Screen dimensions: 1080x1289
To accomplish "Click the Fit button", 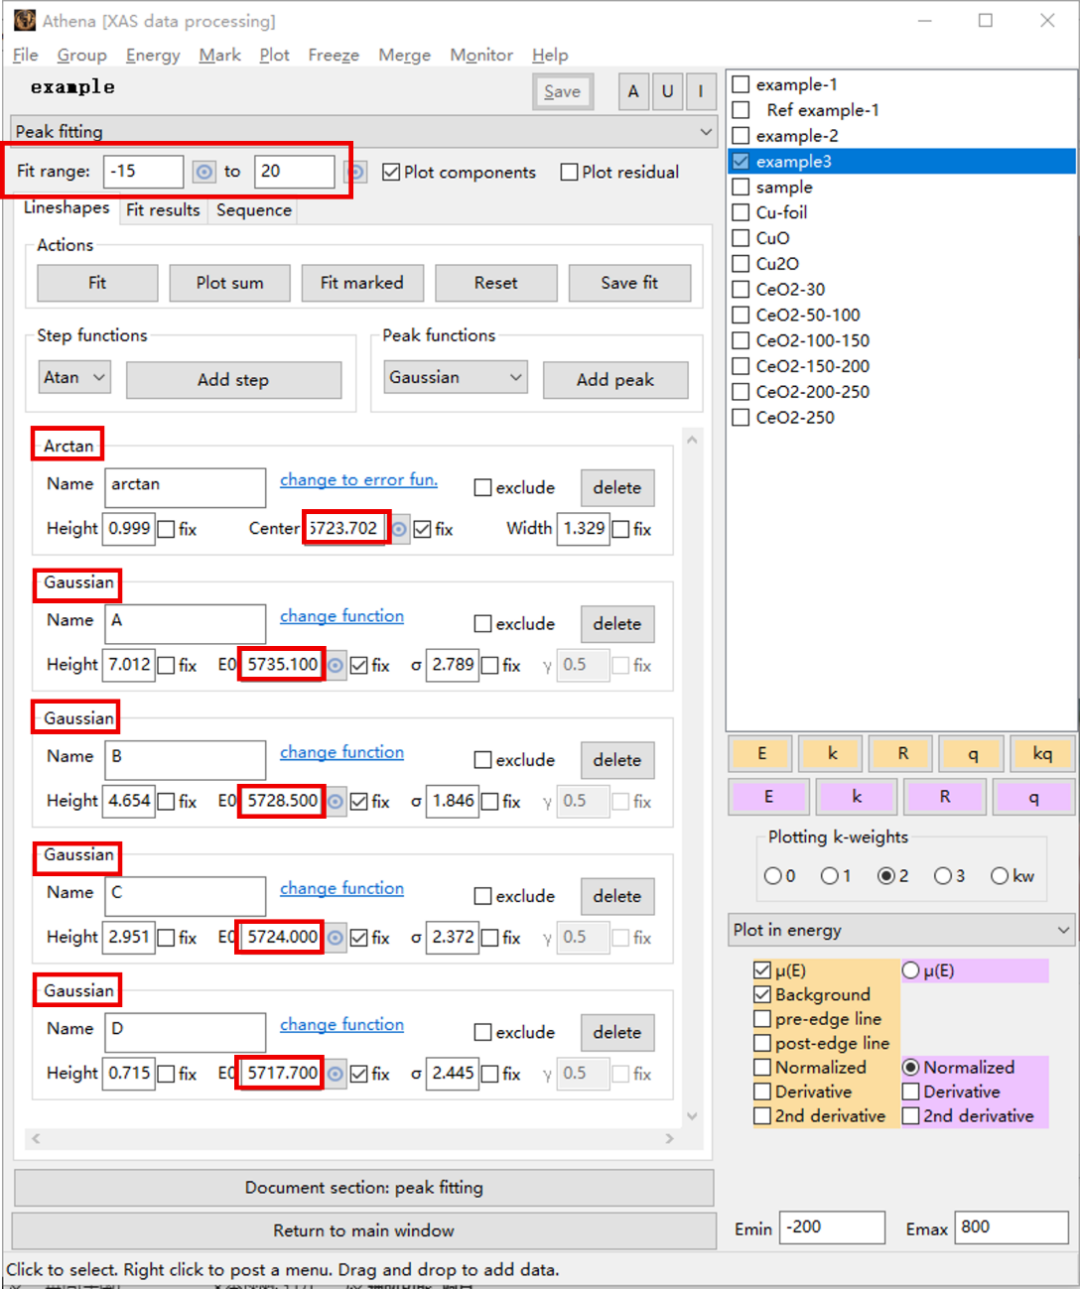I will click(x=97, y=283).
